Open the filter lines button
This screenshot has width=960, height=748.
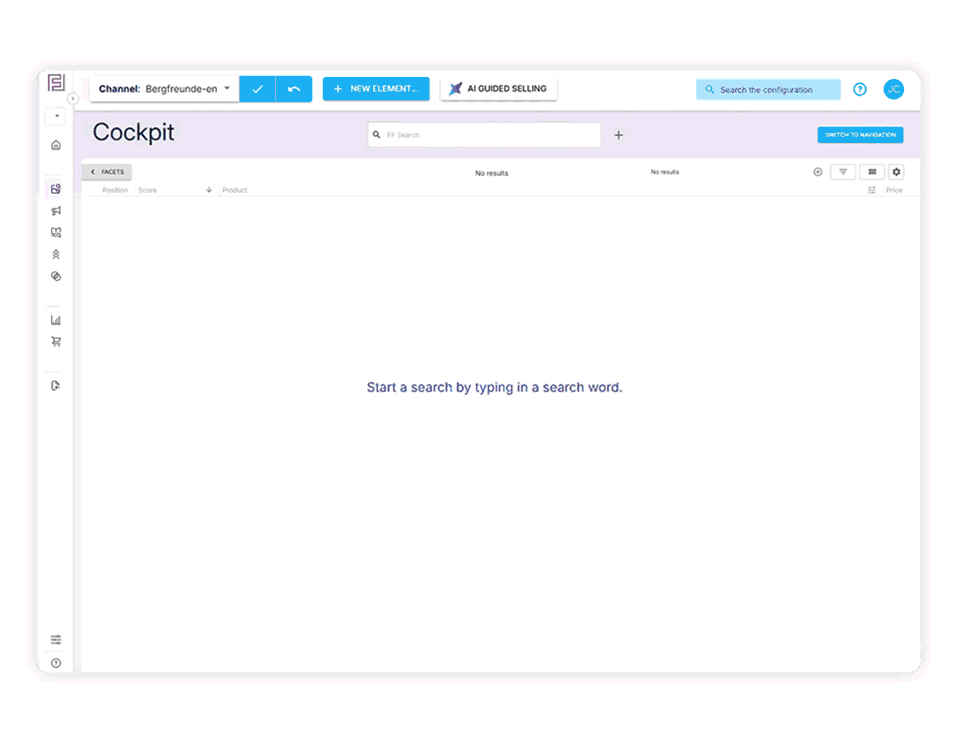click(843, 172)
